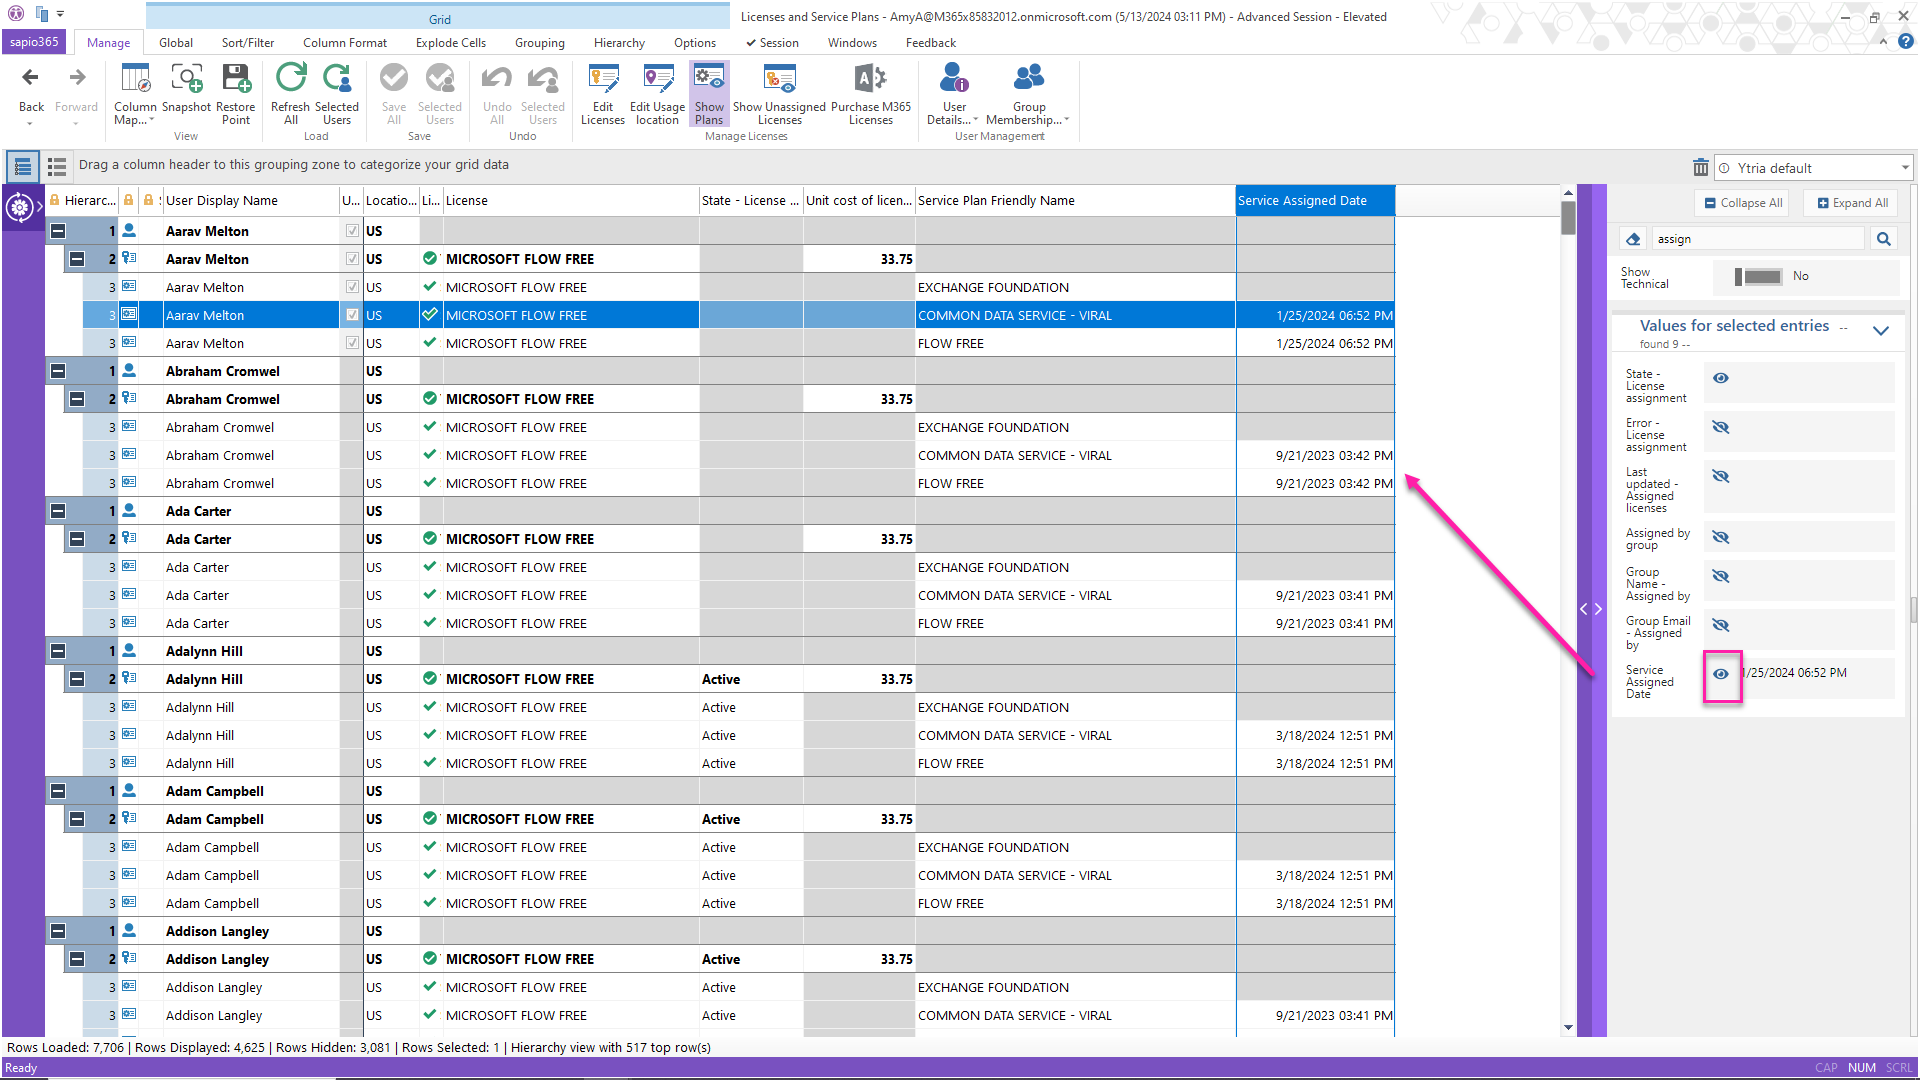1920x1080 pixels.
Task: Open the Column Format tab
Action: (x=345, y=43)
